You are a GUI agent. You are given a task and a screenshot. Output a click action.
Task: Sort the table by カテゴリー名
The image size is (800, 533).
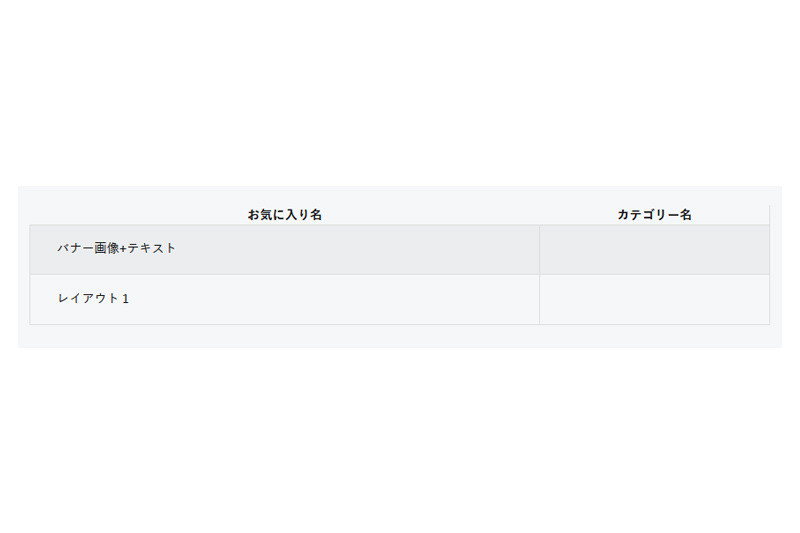click(x=654, y=215)
